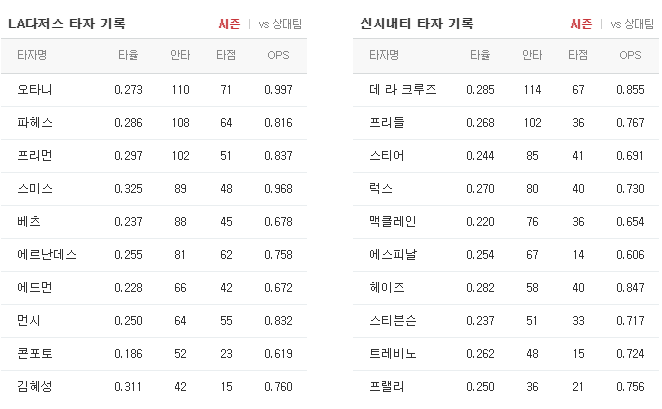662x409 pixels.
Task: Click OPS header in LA다저스 table
Action: coord(278,55)
